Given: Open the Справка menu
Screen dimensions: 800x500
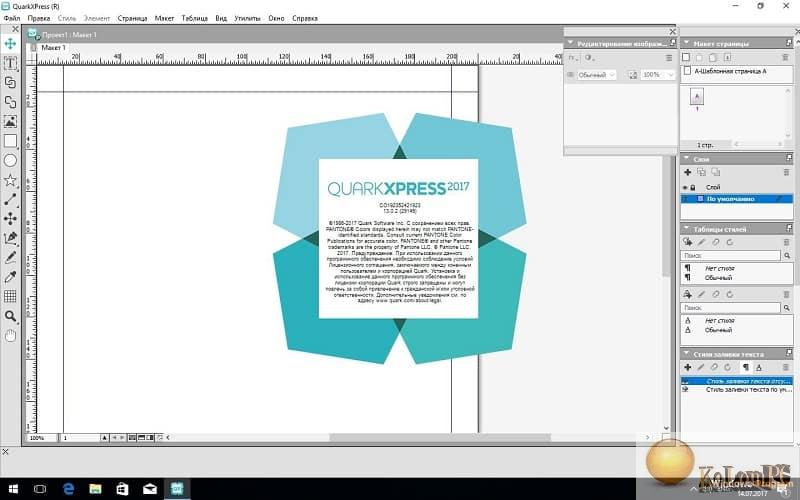Looking at the screenshot, I should (305, 18).
